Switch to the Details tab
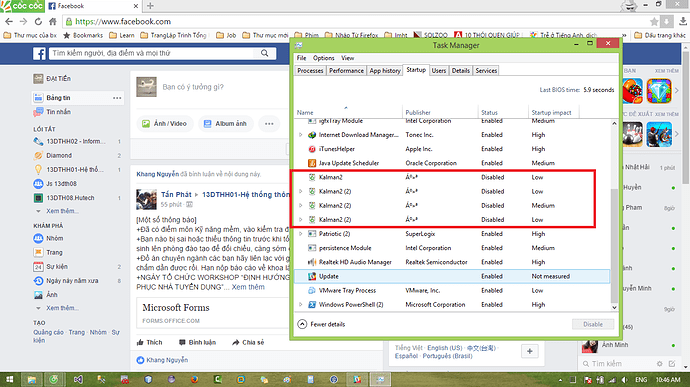This screenshot has height=387, width=690. [461, 70]
